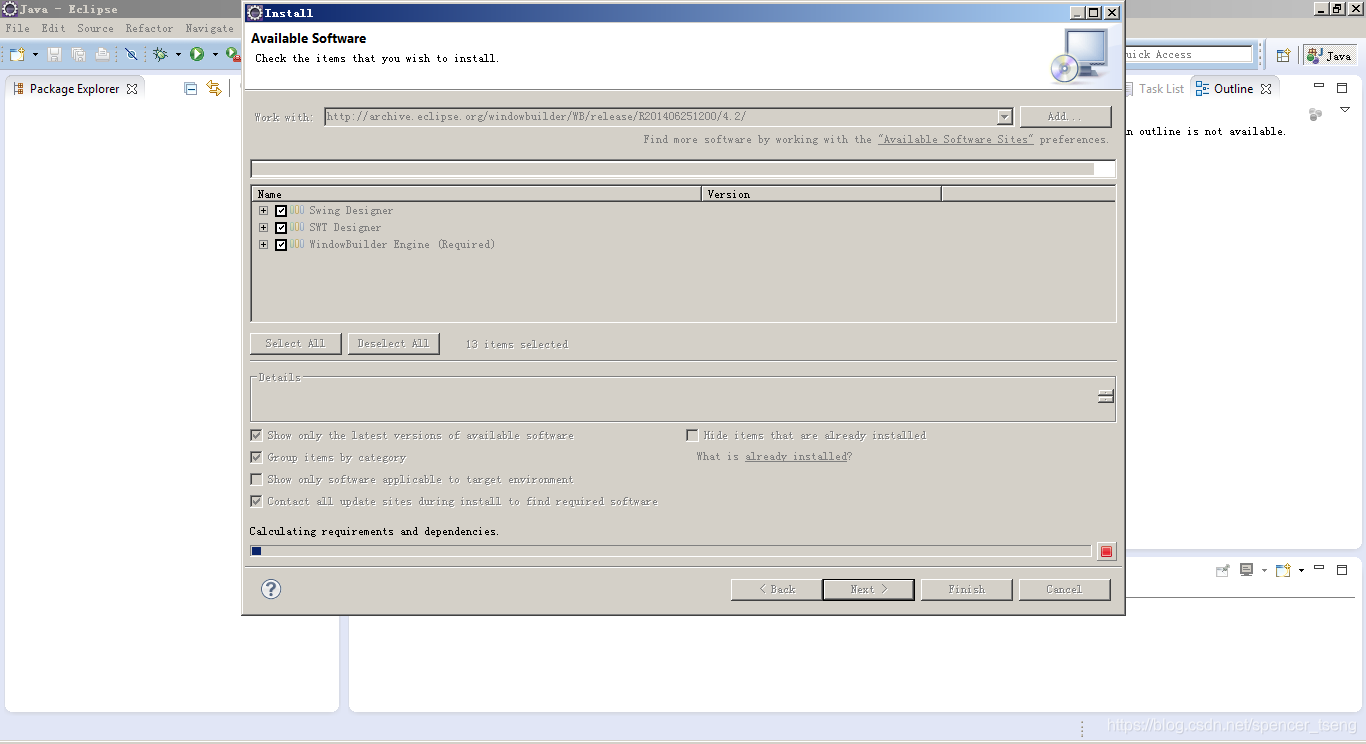1366x744 pixels.
Task: Click the New wizard toolbar icon
Action: coord(17,54)
